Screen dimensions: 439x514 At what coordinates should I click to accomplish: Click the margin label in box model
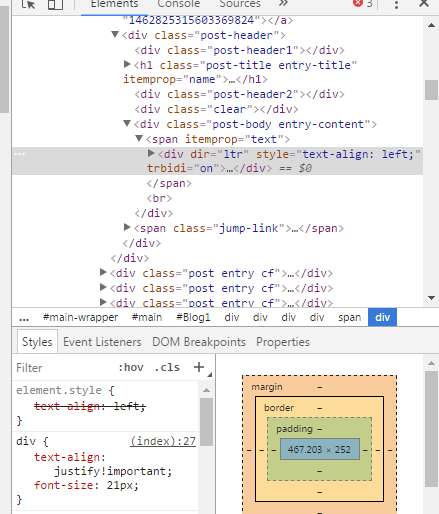tap(267, 387)
